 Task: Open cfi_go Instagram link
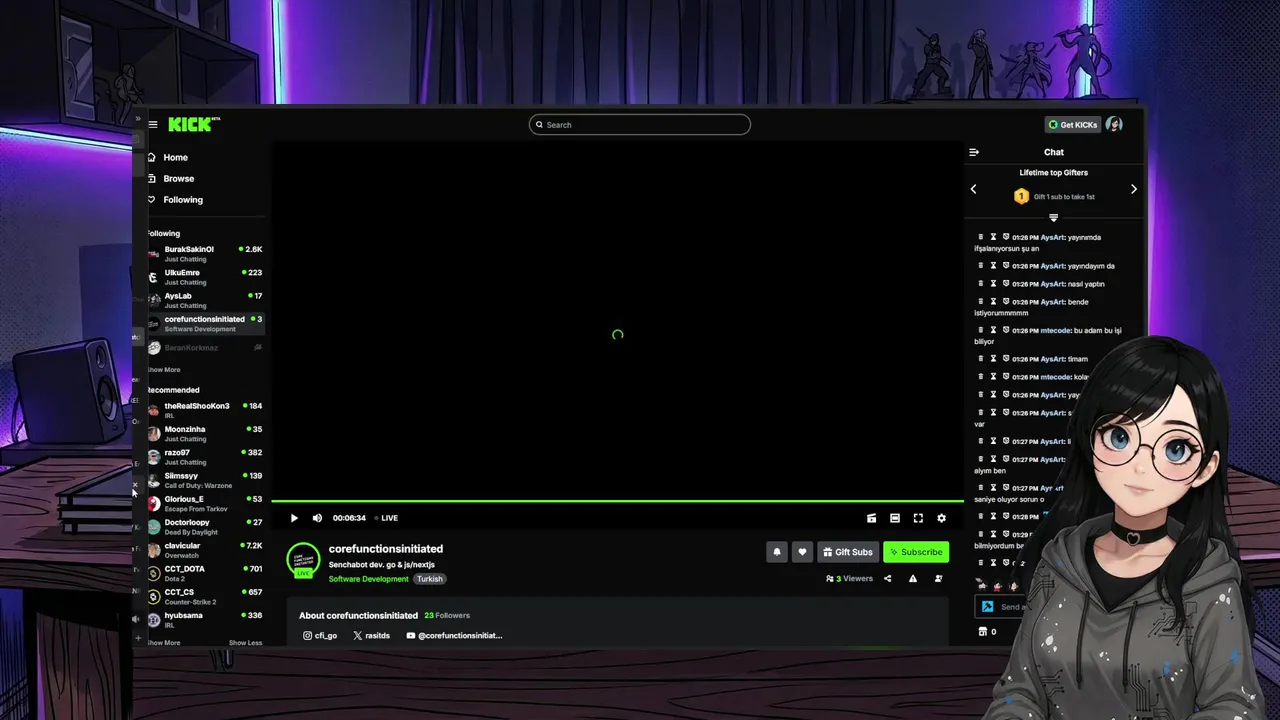320,635
